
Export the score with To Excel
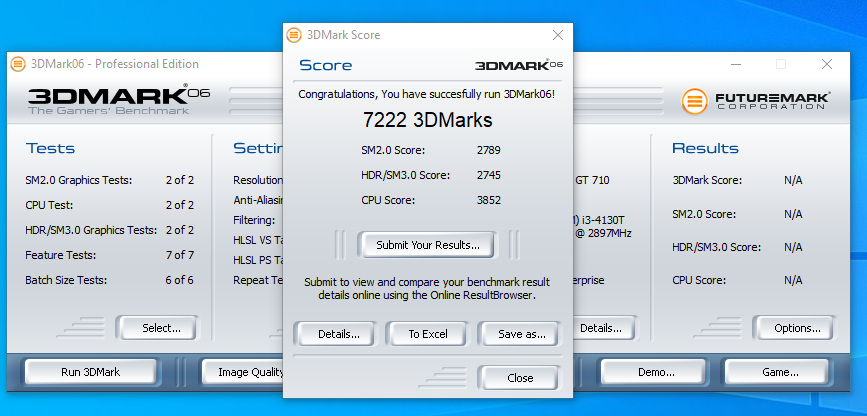click(x=427, y=333)
